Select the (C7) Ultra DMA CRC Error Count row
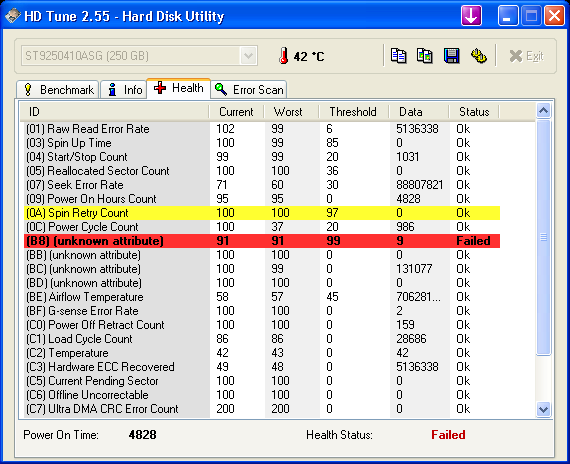Image resolution: width=570 pixels, height=464 pixels. pos(262,409)
